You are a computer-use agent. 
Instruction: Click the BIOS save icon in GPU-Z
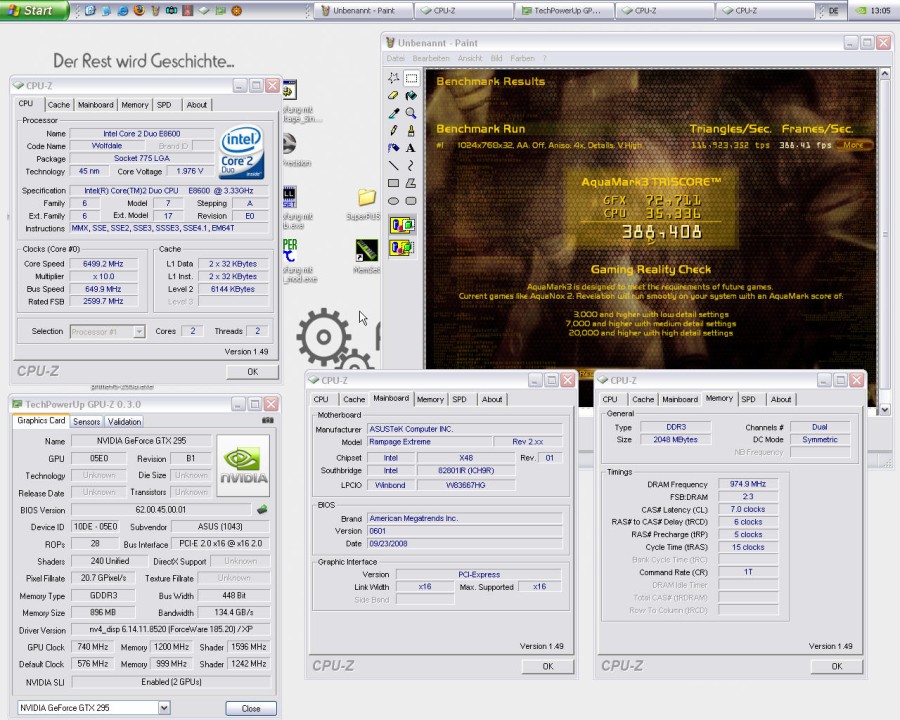tap(262, 509)
